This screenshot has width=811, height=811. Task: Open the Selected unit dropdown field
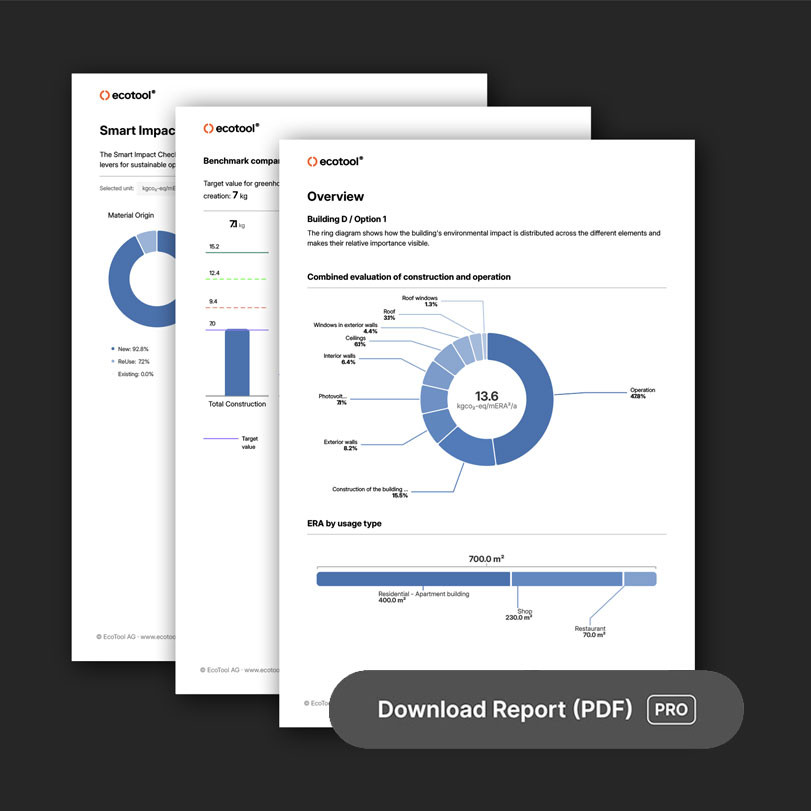[x=158, y=188]
